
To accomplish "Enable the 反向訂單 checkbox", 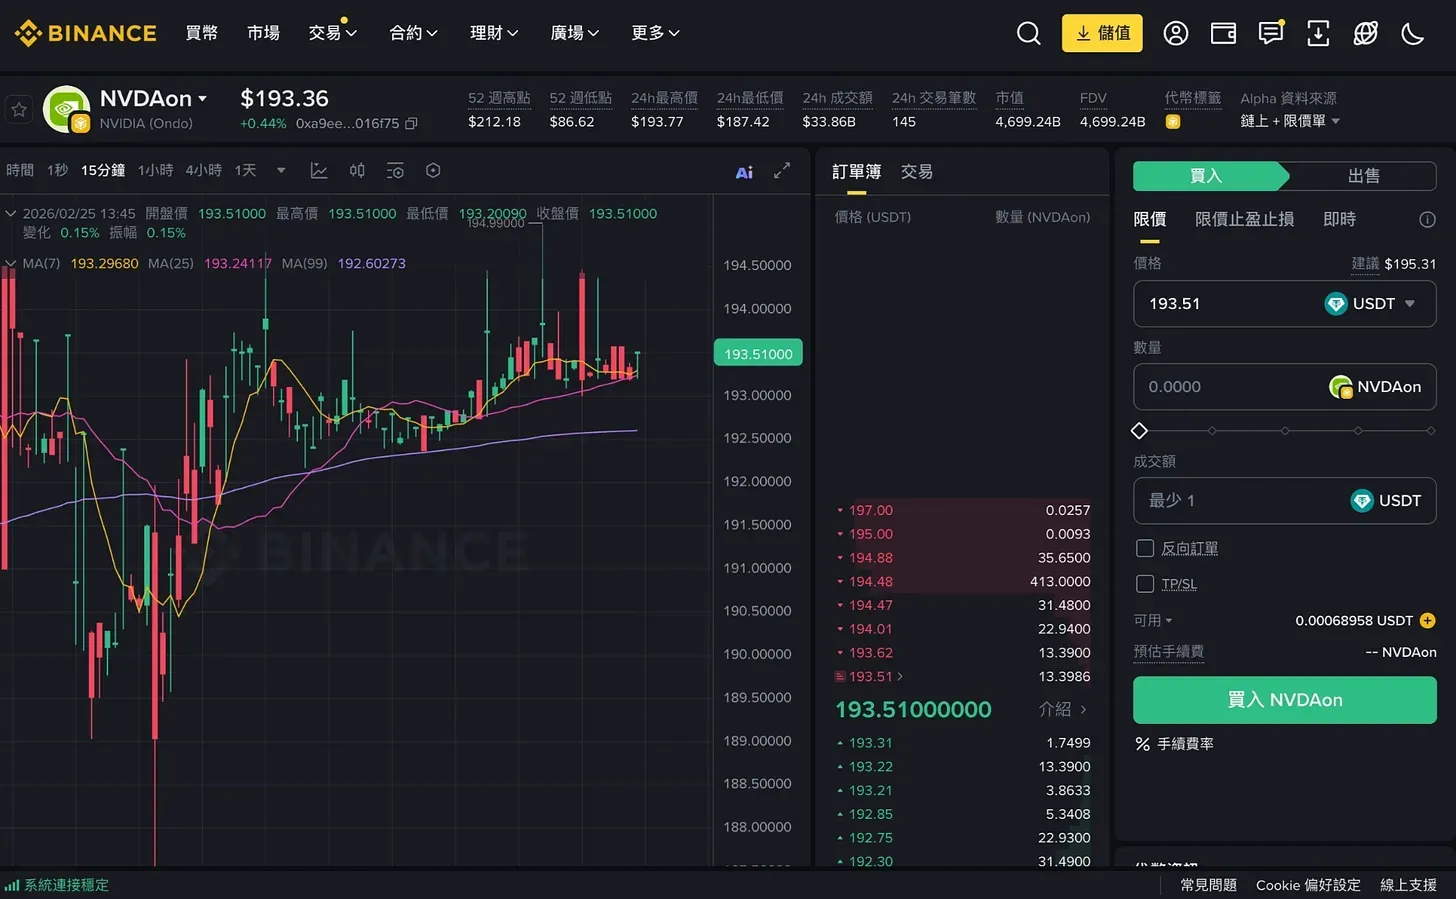I will coord(1146,548).
